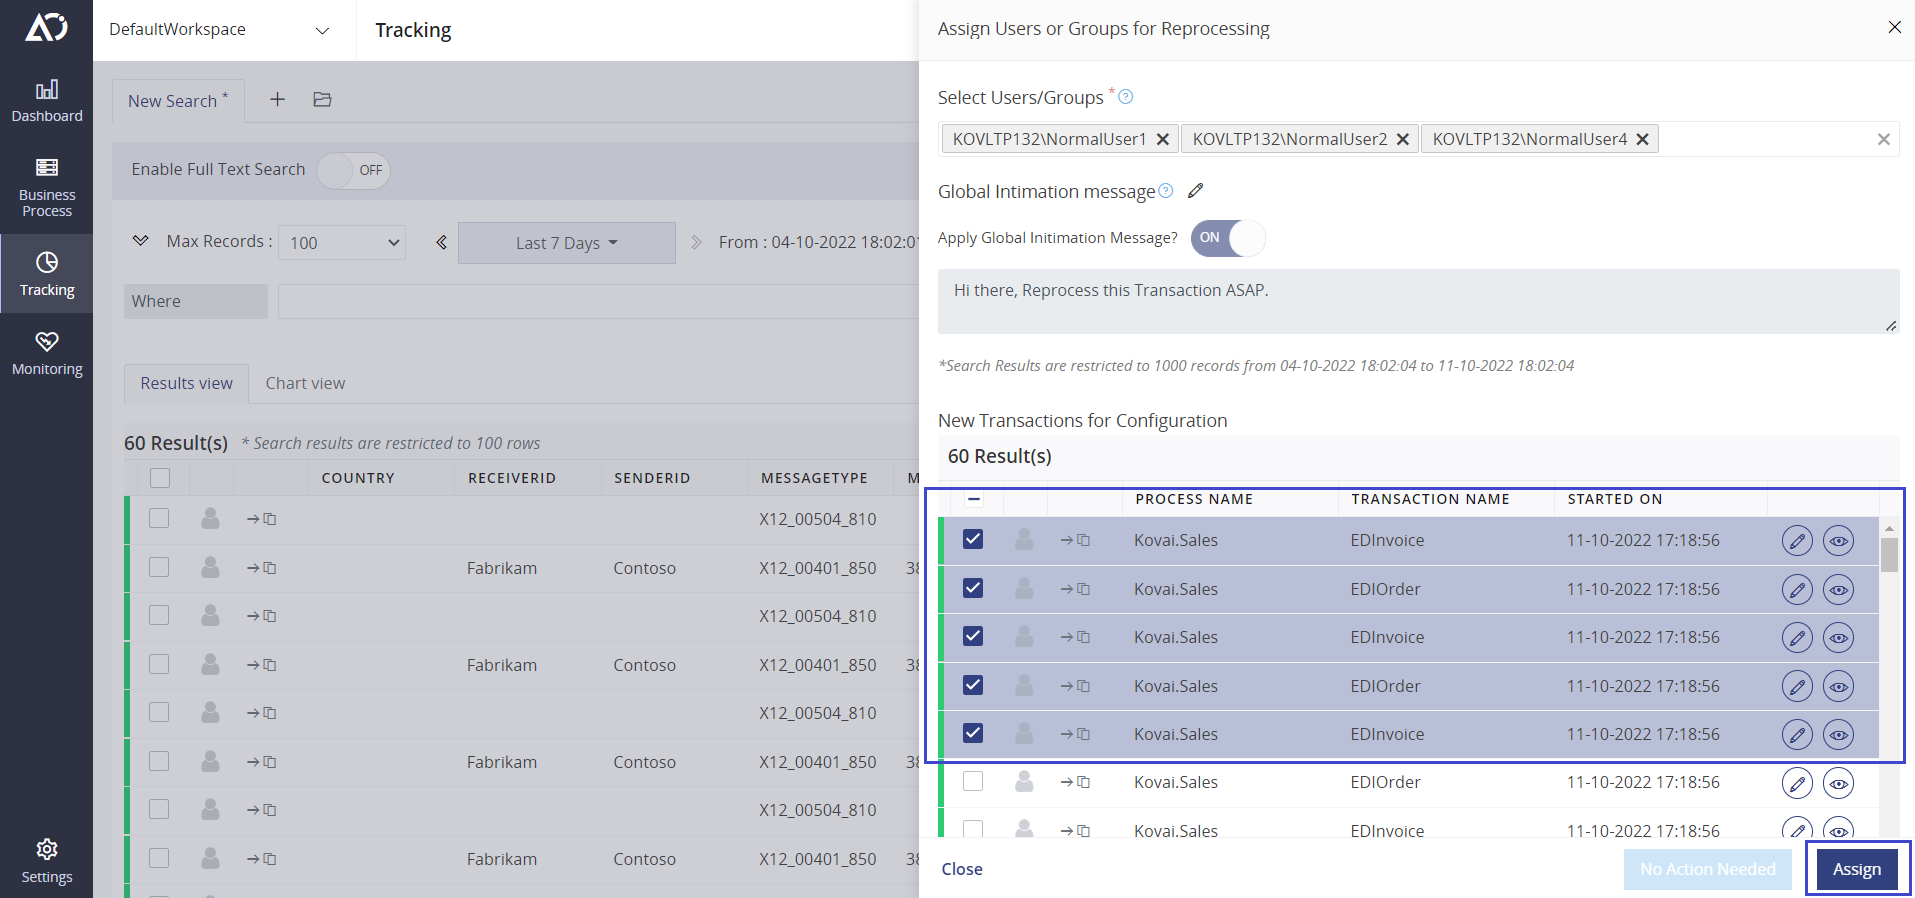
Task: Remove KOVLTP132\NormalUser2 tag
Action: tap(1403, 139)
